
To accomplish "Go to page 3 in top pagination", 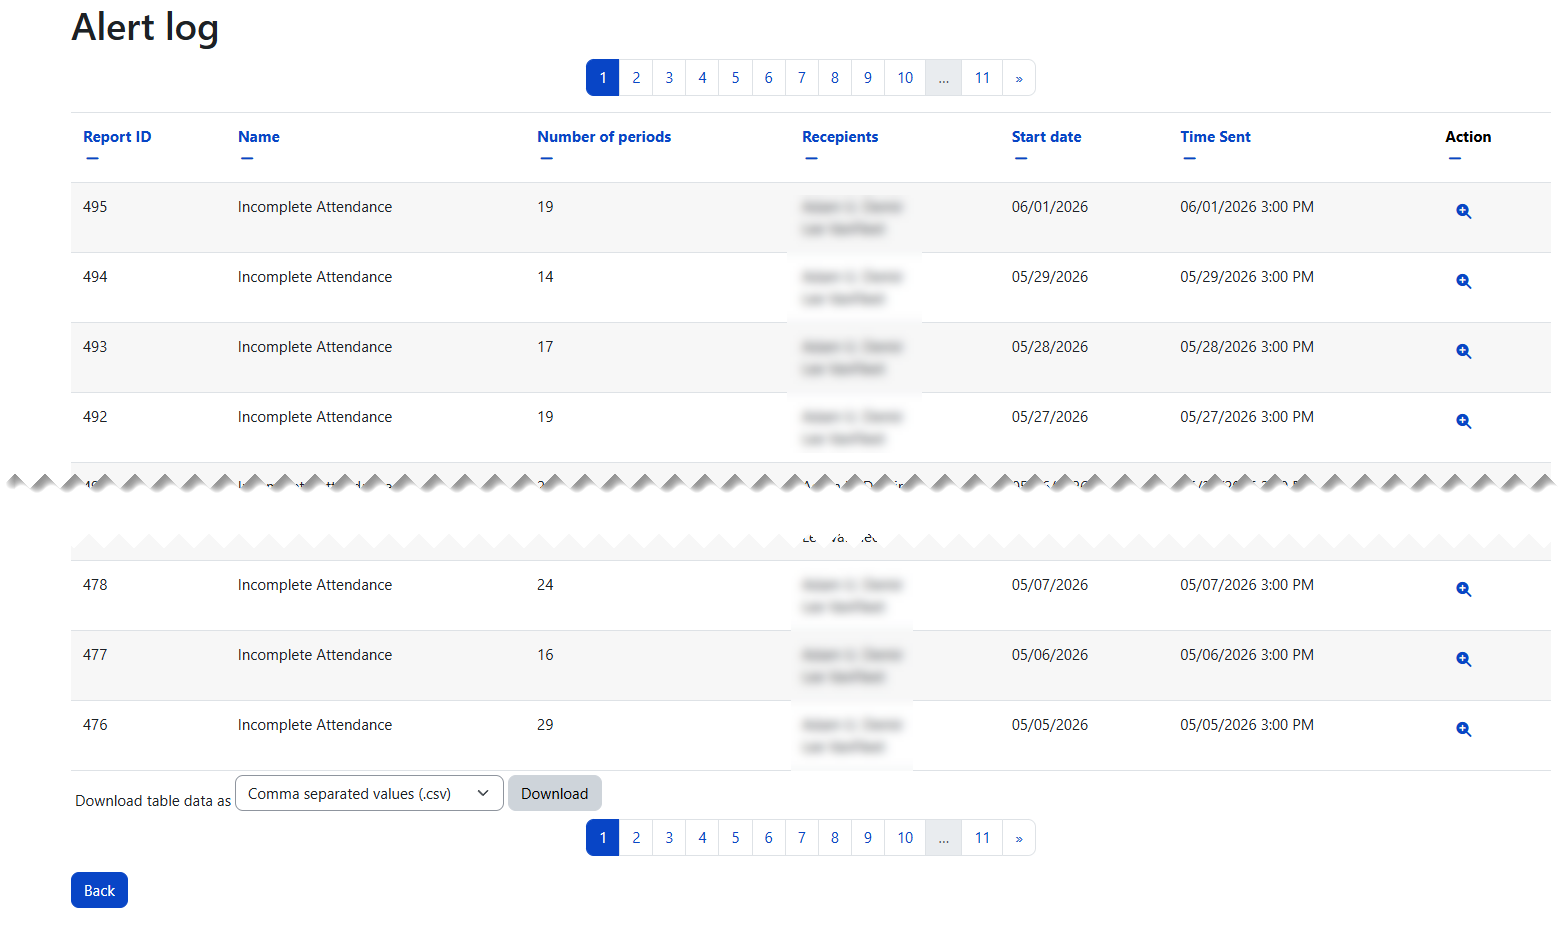I will click(x=669, y=78).
